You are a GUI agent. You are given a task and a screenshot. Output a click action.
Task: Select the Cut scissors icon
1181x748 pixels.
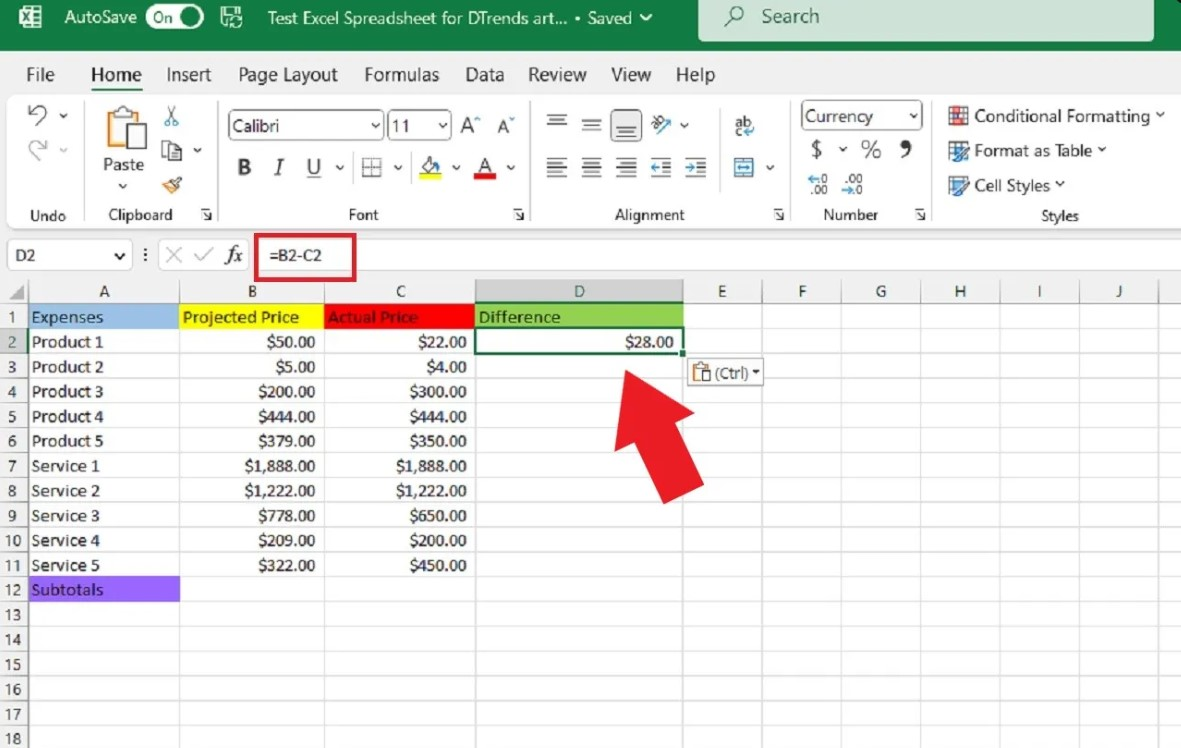(x=172, y=117)
